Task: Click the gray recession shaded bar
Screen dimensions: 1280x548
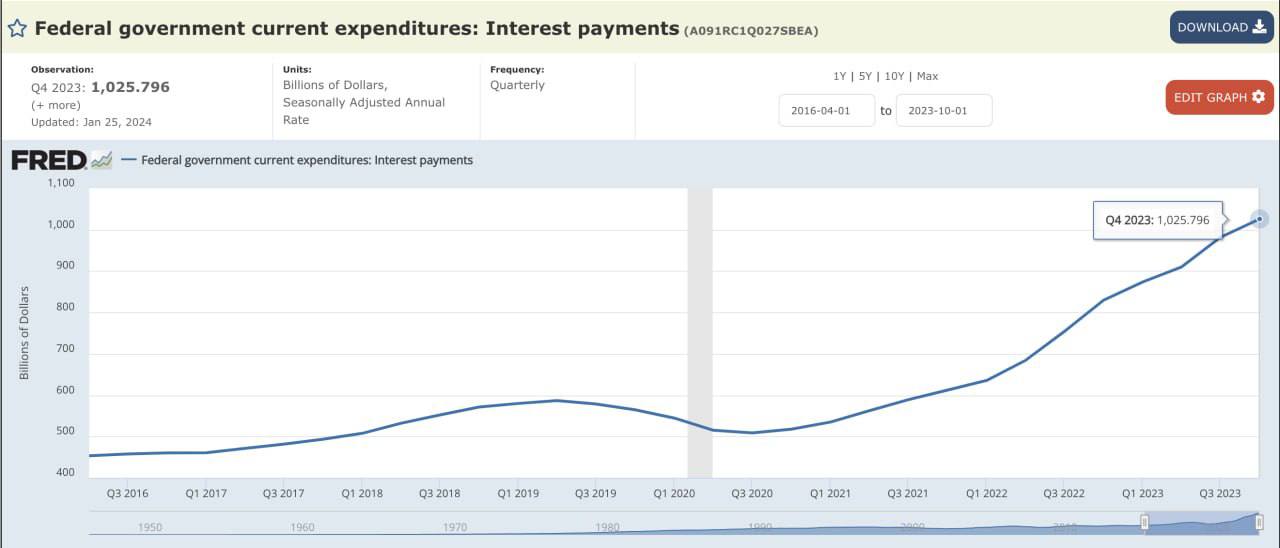Action: click(700, 332)
